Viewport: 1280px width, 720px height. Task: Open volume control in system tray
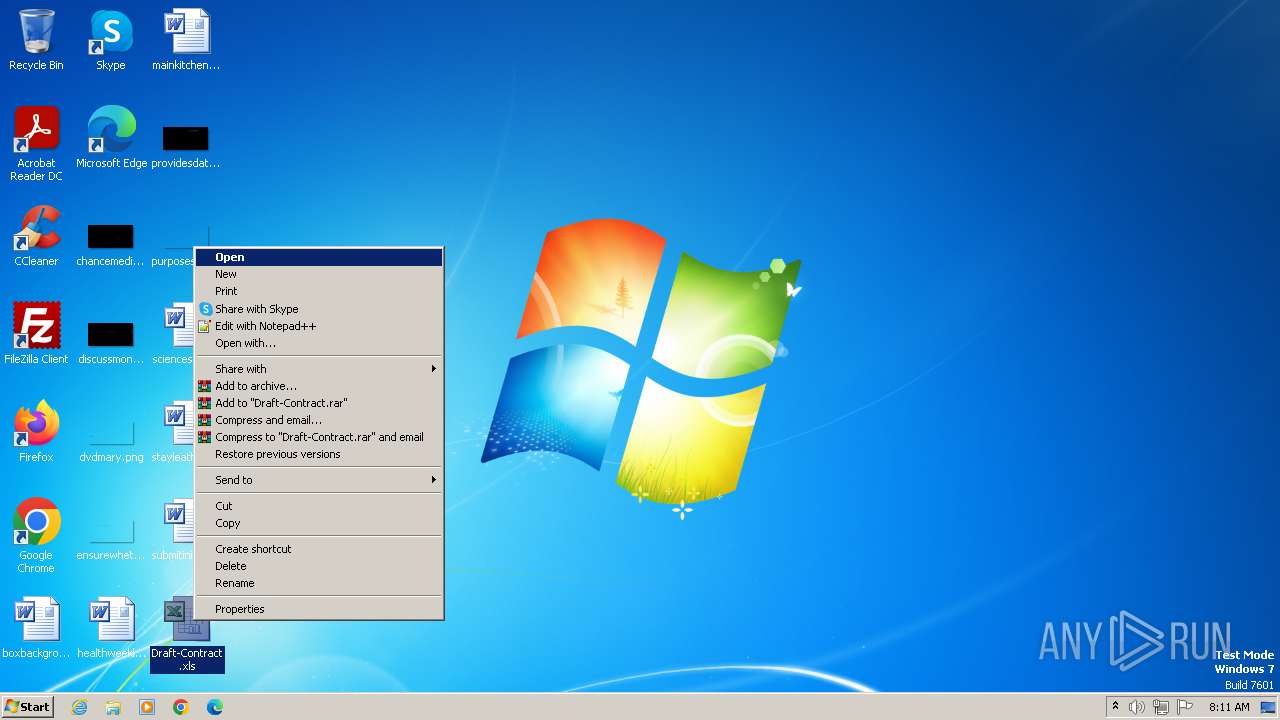tap(1137, 707)
